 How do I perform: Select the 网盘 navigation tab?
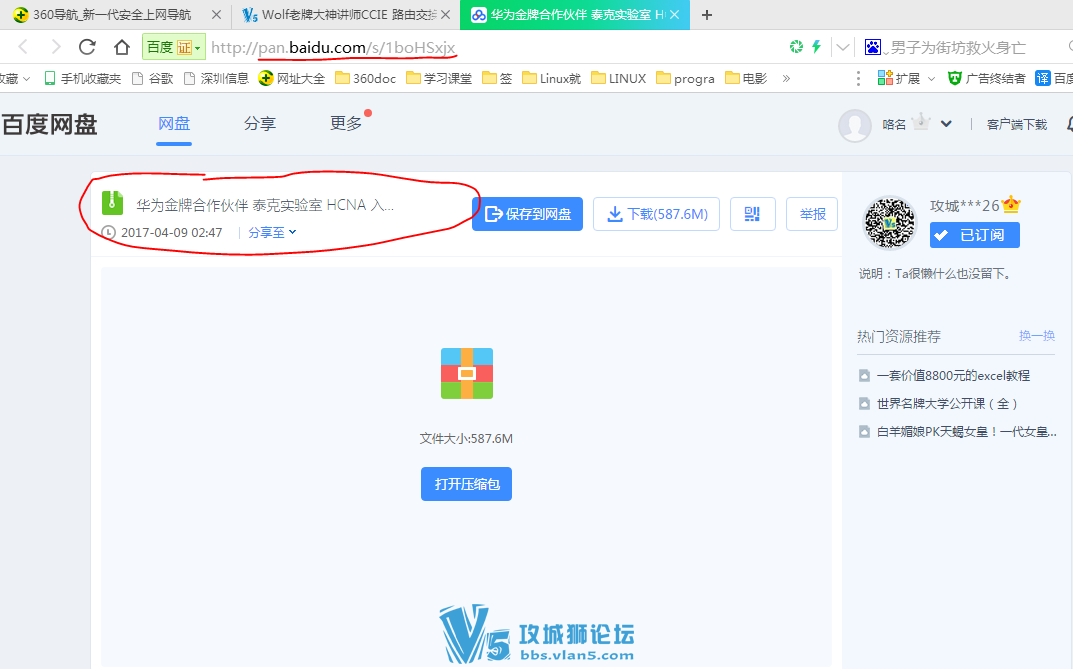coord(174,124)
